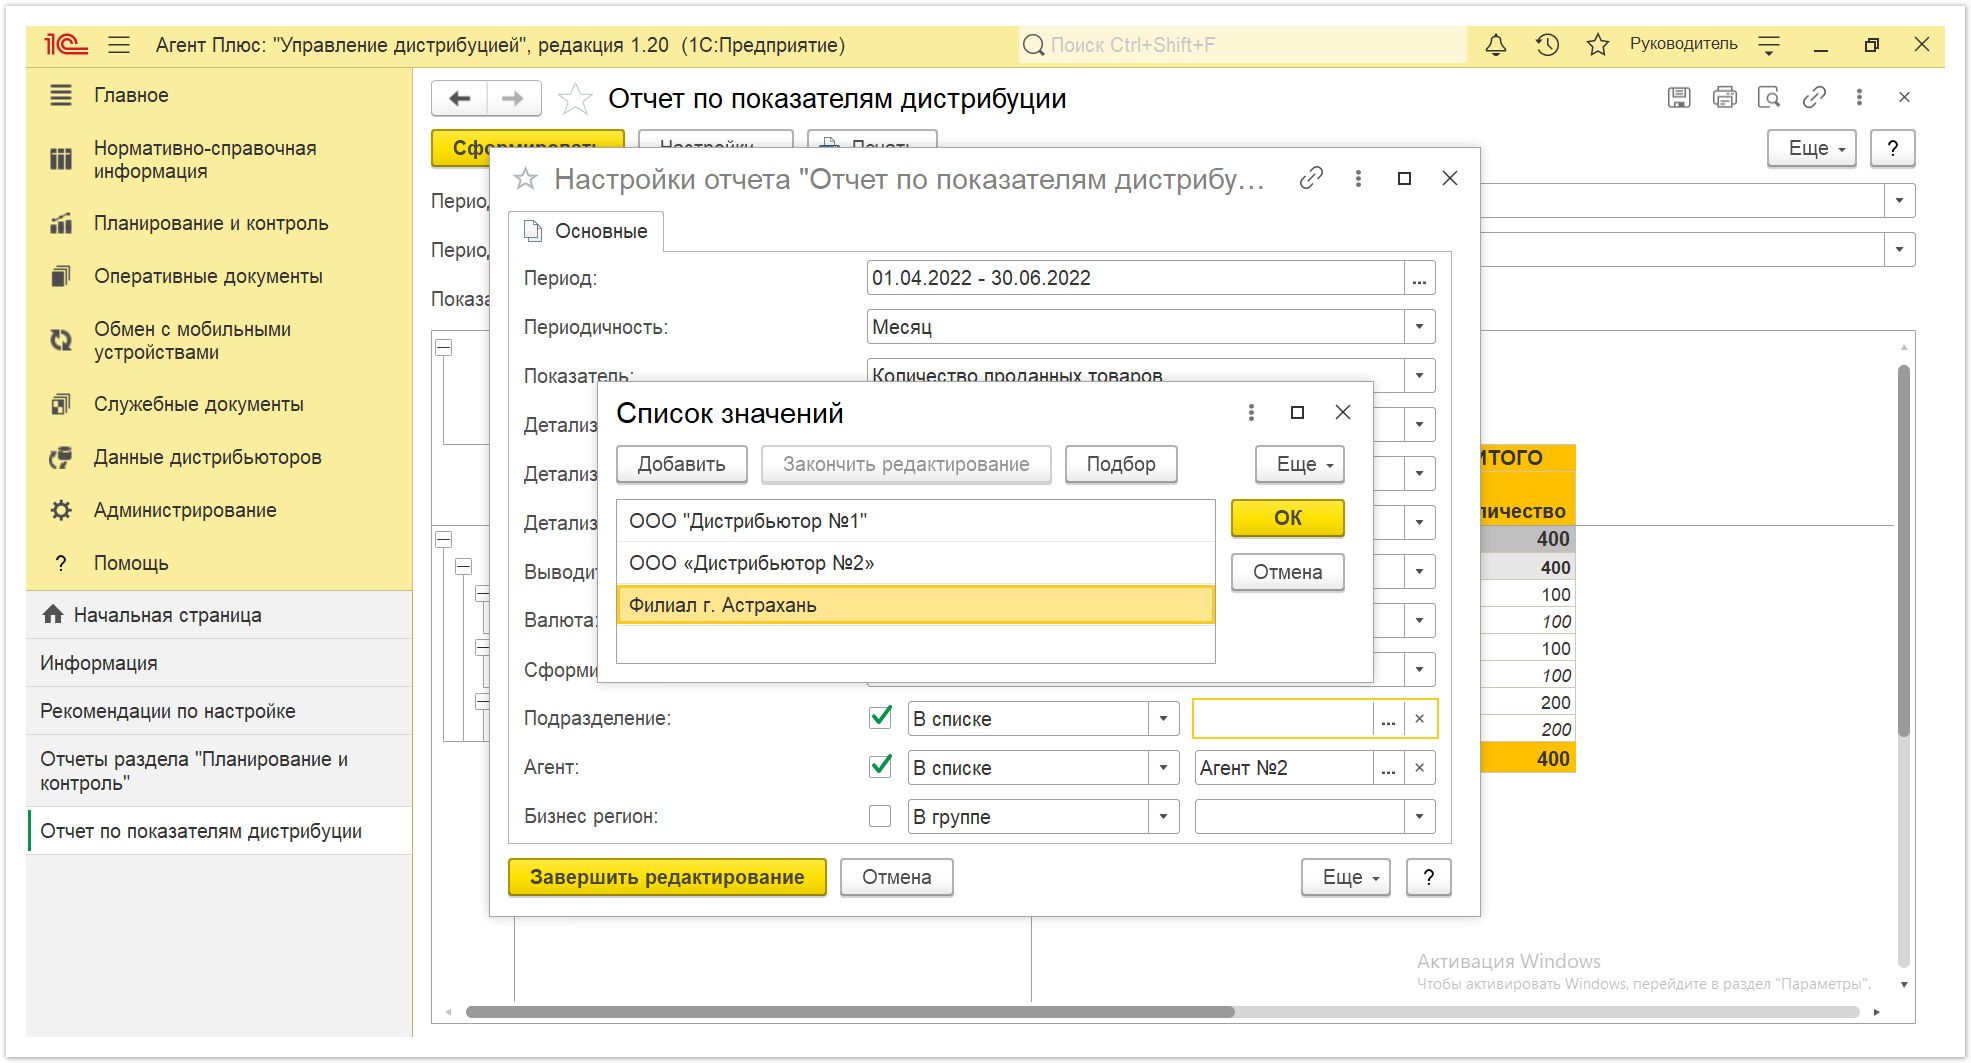Open the 1C main menu hamburger icon
Image resolution: width=1971 pixels, height=1063 pixels.
point(119,45)
